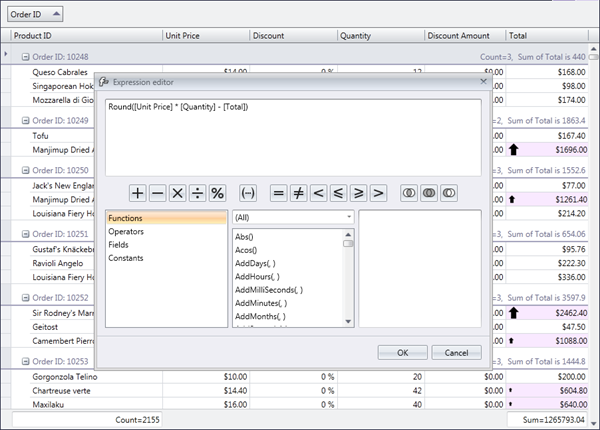600x430 pixels.
Task: Insert the plus operator
Action: click(137, 193)
